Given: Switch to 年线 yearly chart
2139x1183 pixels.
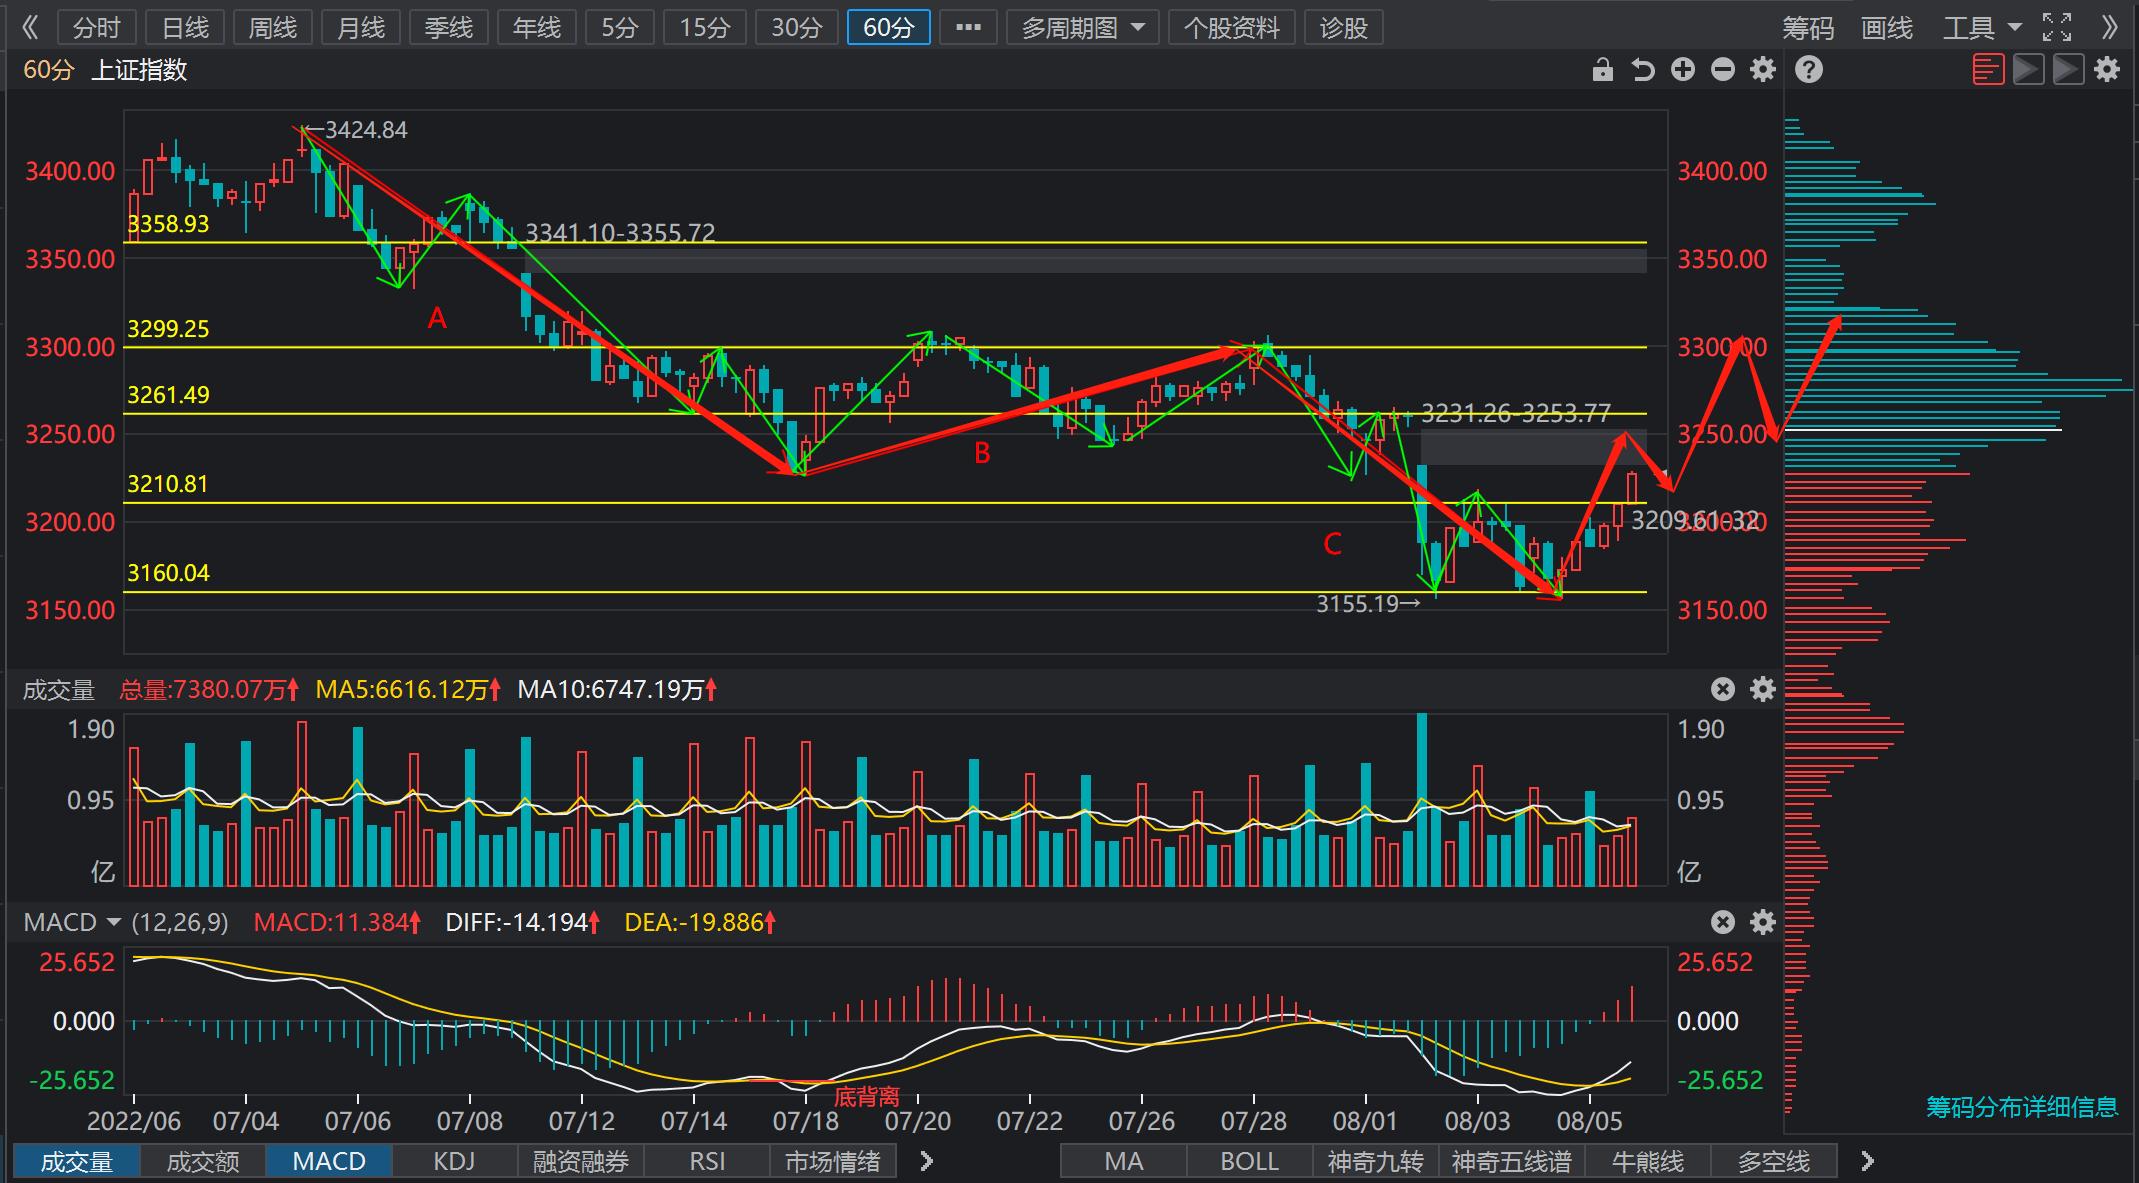Looking at the screenshot, I should (x=537, y=27).
